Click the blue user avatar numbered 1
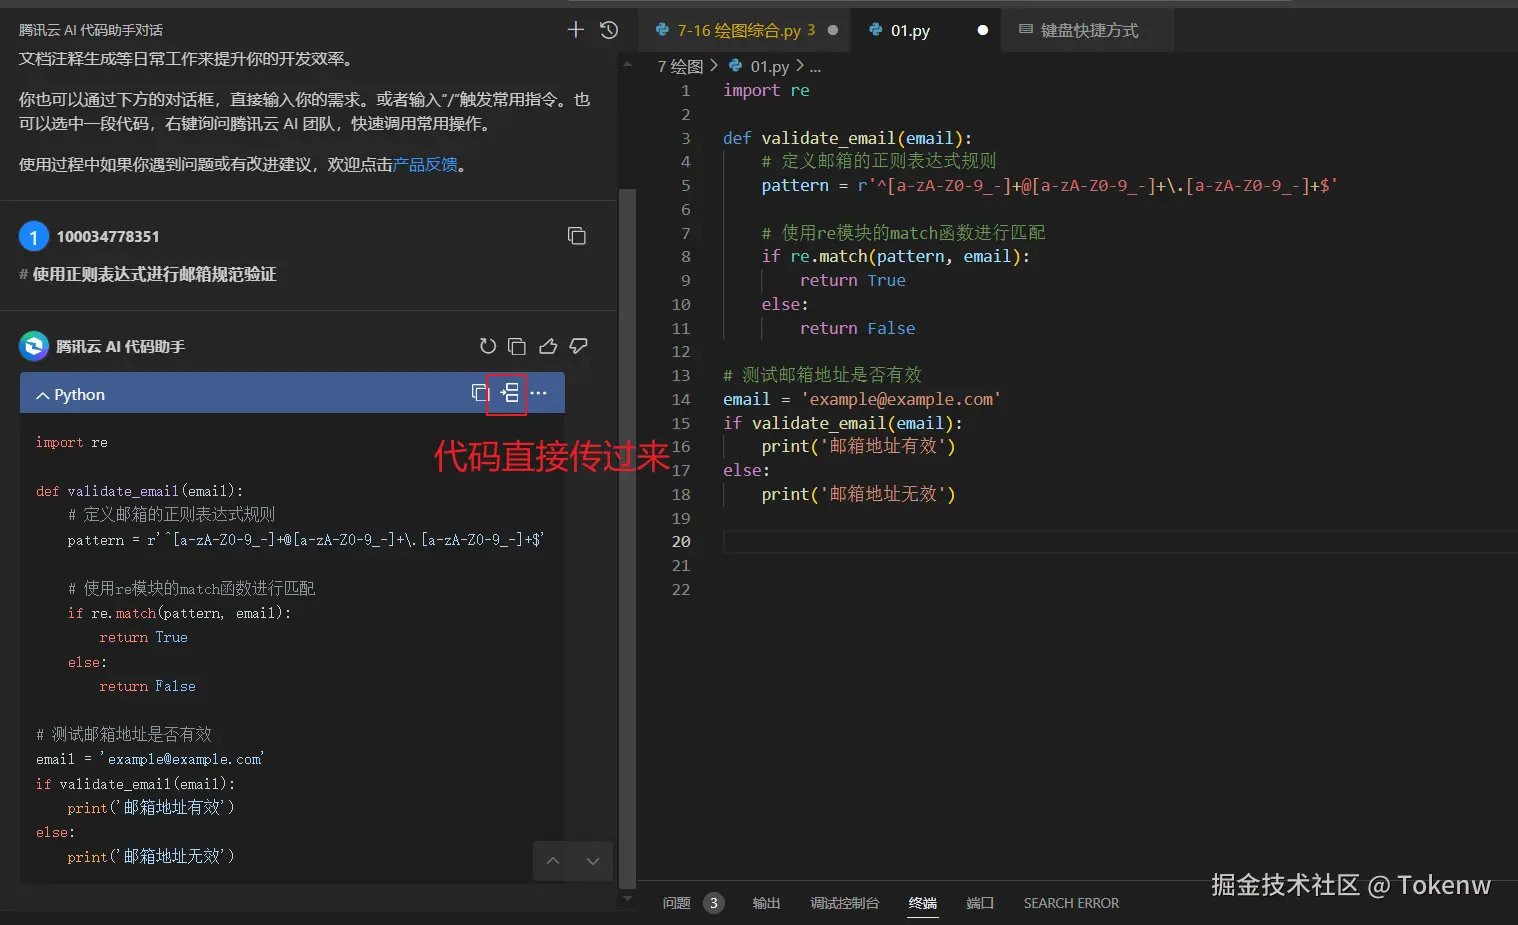 coord(34,236)
